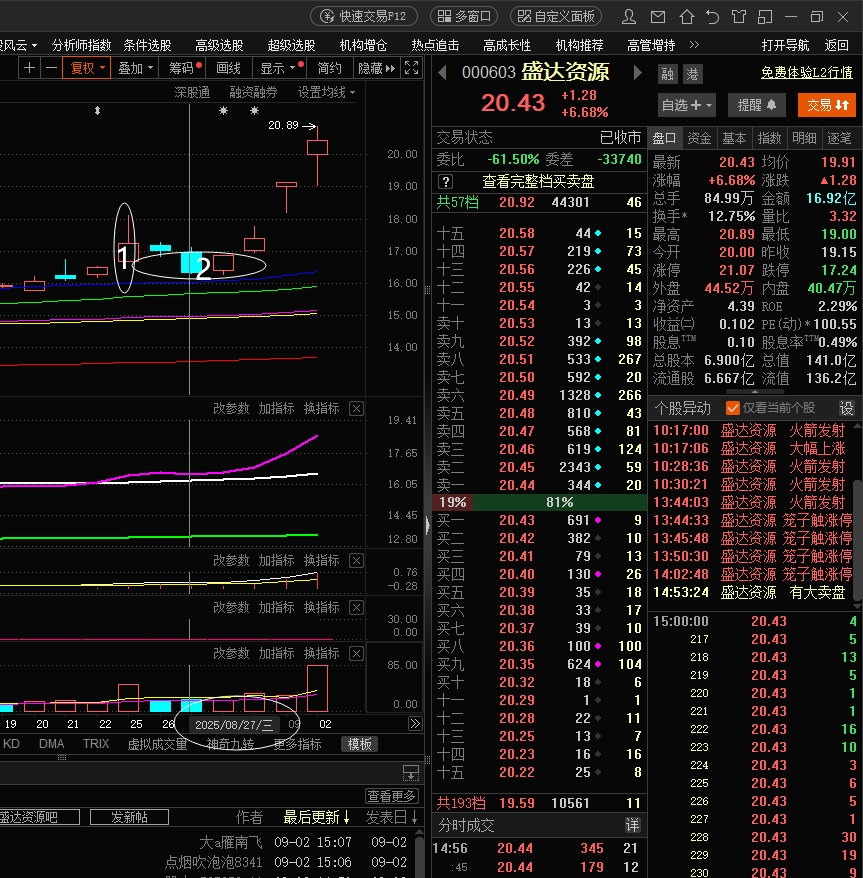Open 热点追击 menu item

pyautogui.click(x=435, y=45)
